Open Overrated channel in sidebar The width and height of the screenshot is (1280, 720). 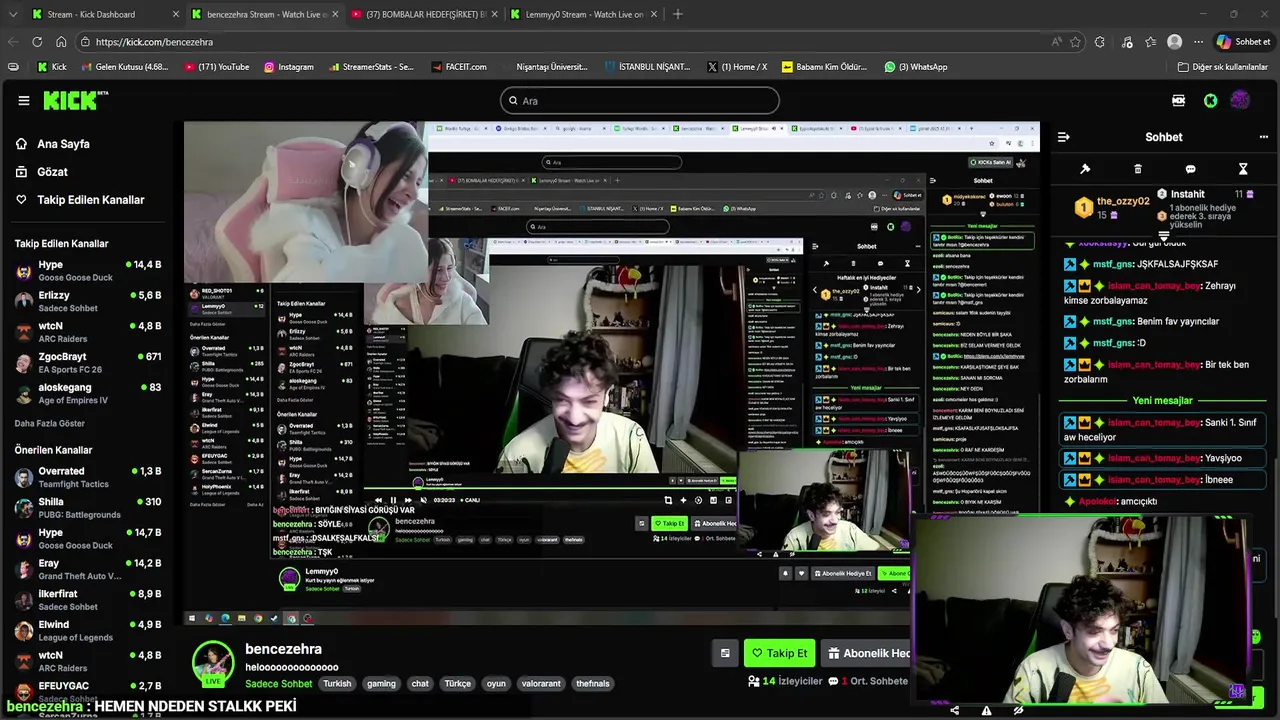click(x=88, y=477)
